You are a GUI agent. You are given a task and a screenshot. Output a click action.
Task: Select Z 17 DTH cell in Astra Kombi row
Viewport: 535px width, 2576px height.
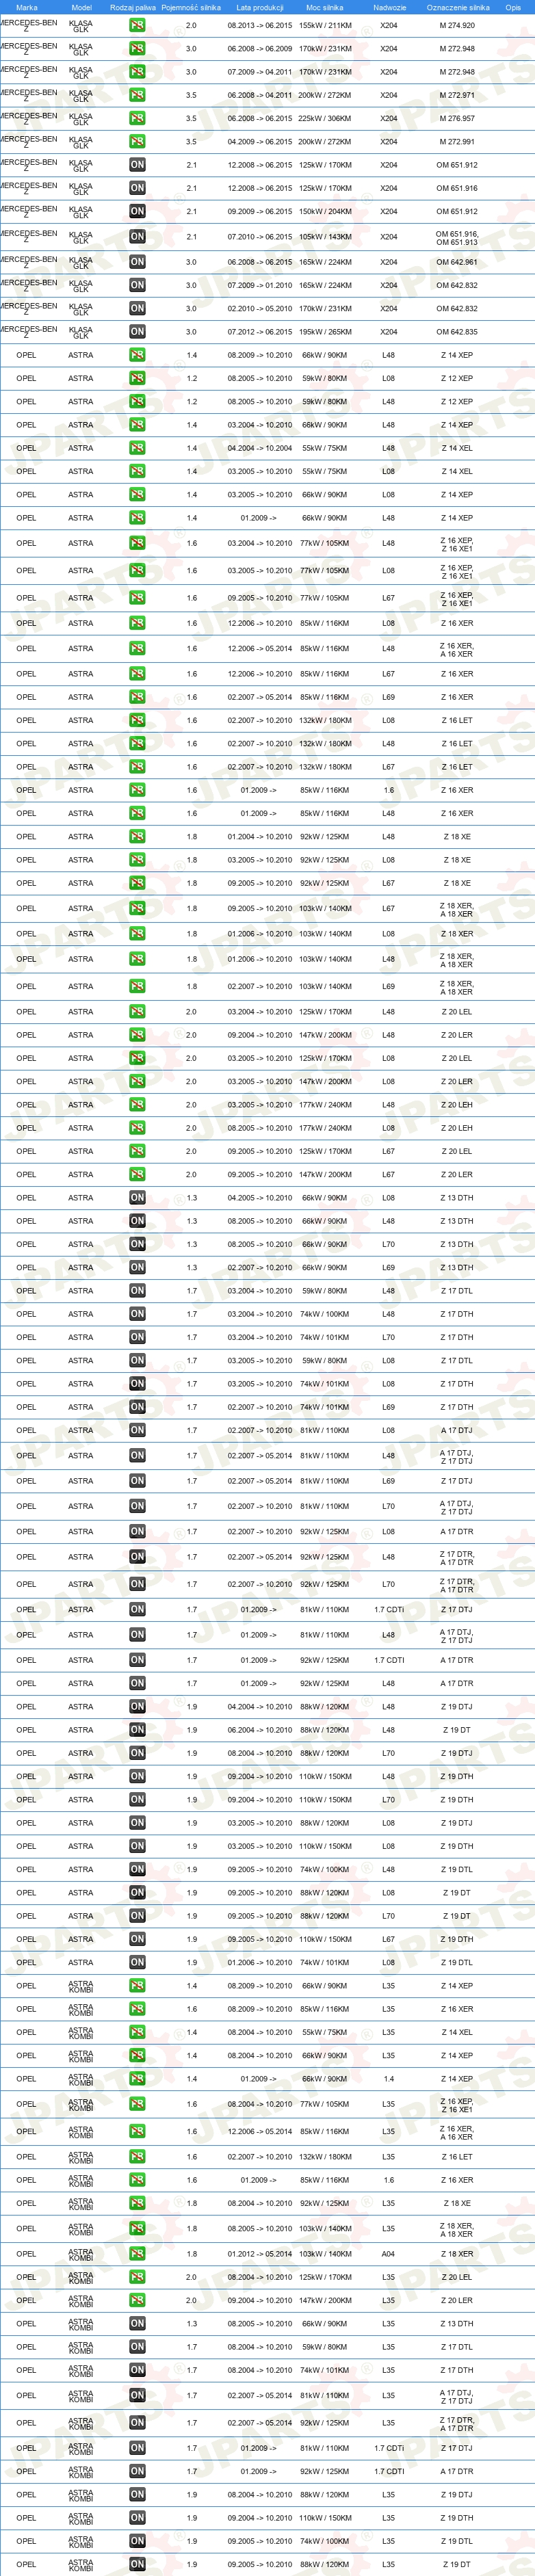coord(457,2370)
